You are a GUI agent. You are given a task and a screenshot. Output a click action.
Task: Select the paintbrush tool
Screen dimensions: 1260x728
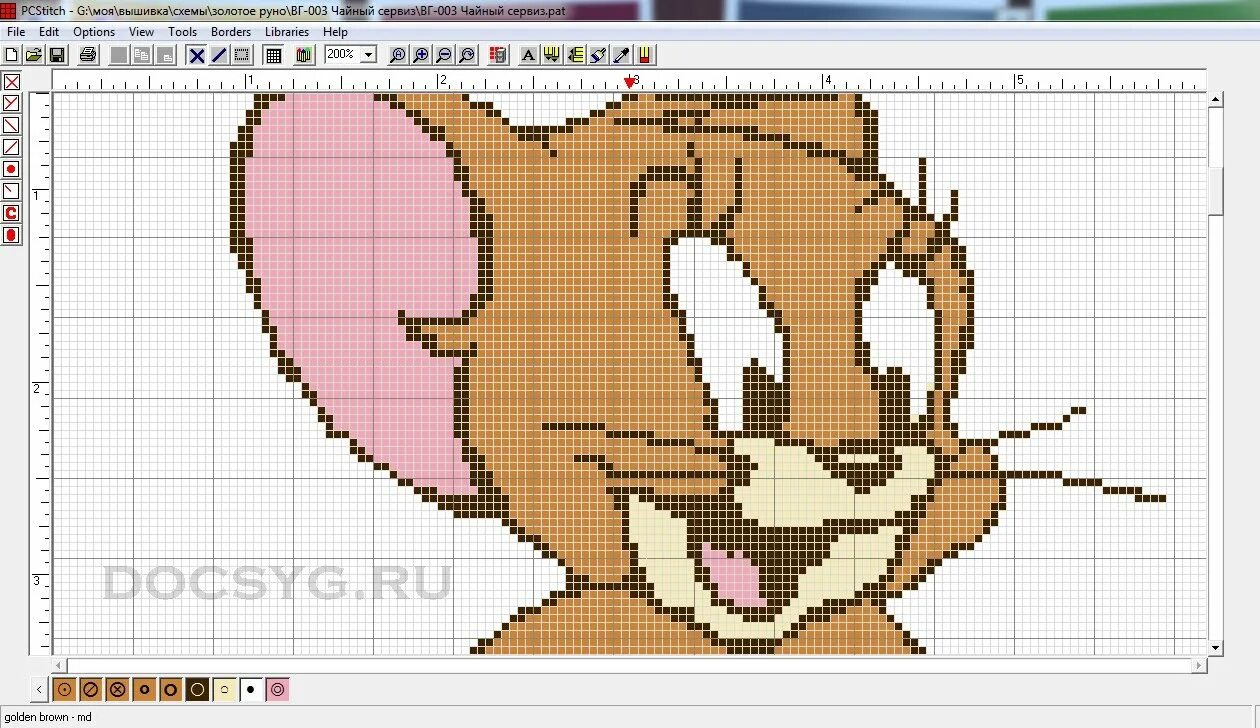pyautogui.click(x=598, y=54)
